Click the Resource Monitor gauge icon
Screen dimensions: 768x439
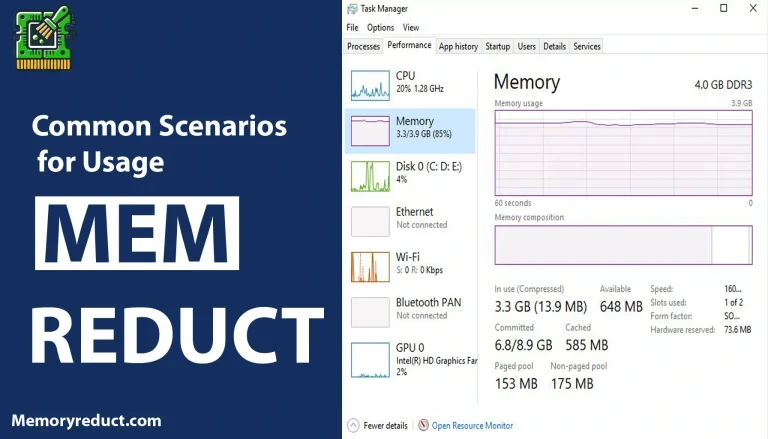click(424, 425)
